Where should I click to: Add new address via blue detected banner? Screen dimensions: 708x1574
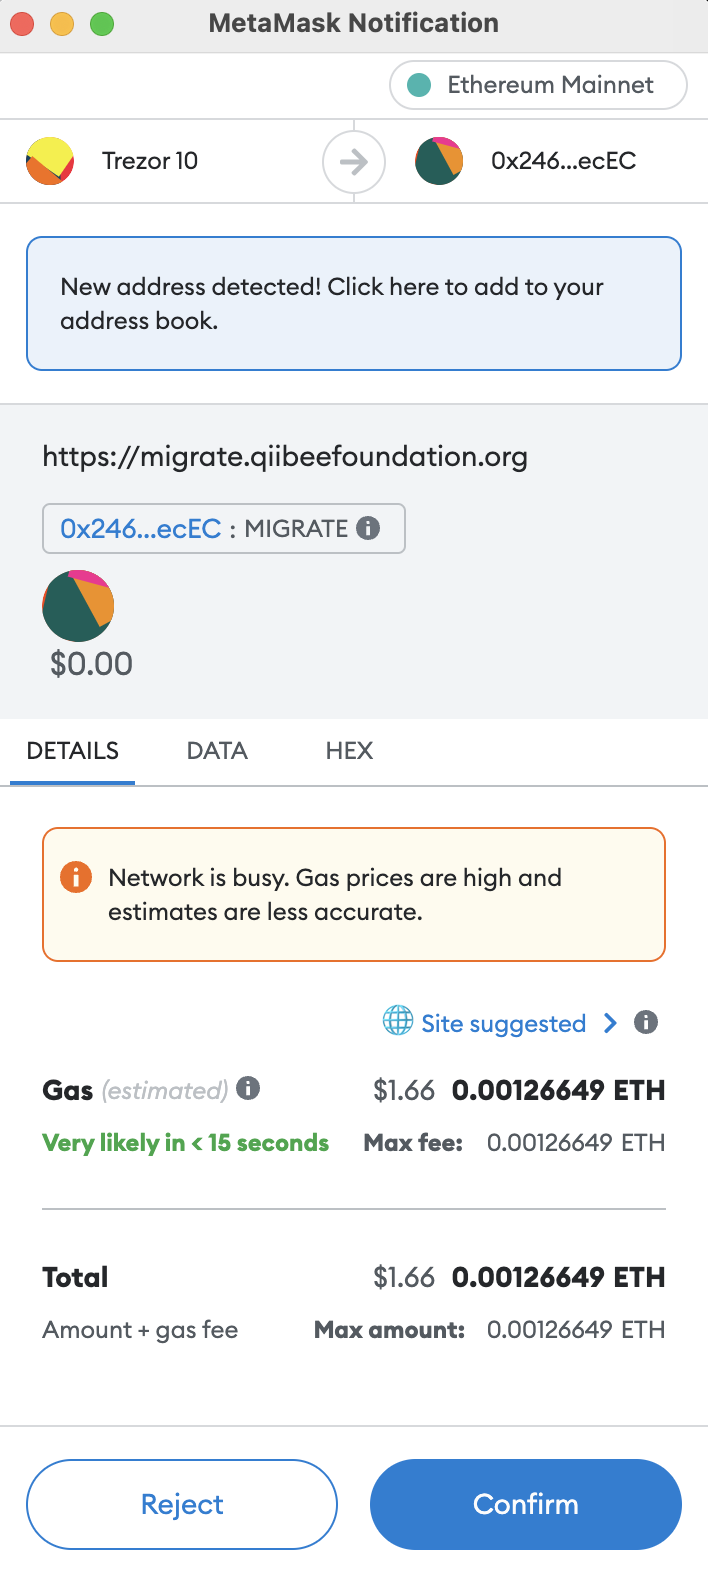(354, 303)
